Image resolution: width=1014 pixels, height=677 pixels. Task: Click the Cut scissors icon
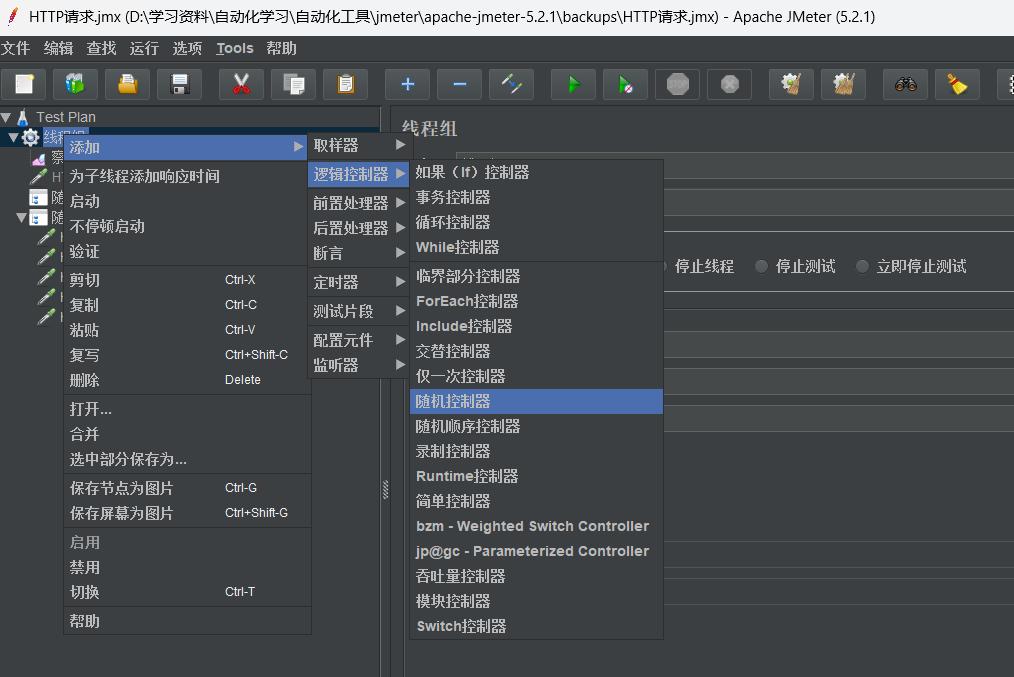click(241, 84)
